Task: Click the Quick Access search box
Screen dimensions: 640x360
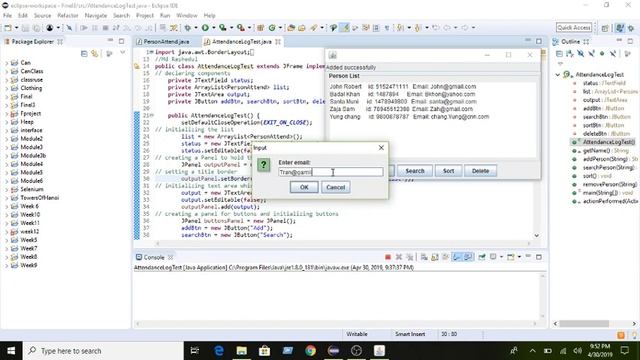Action: pyautogui.click(x=574, y=28)
